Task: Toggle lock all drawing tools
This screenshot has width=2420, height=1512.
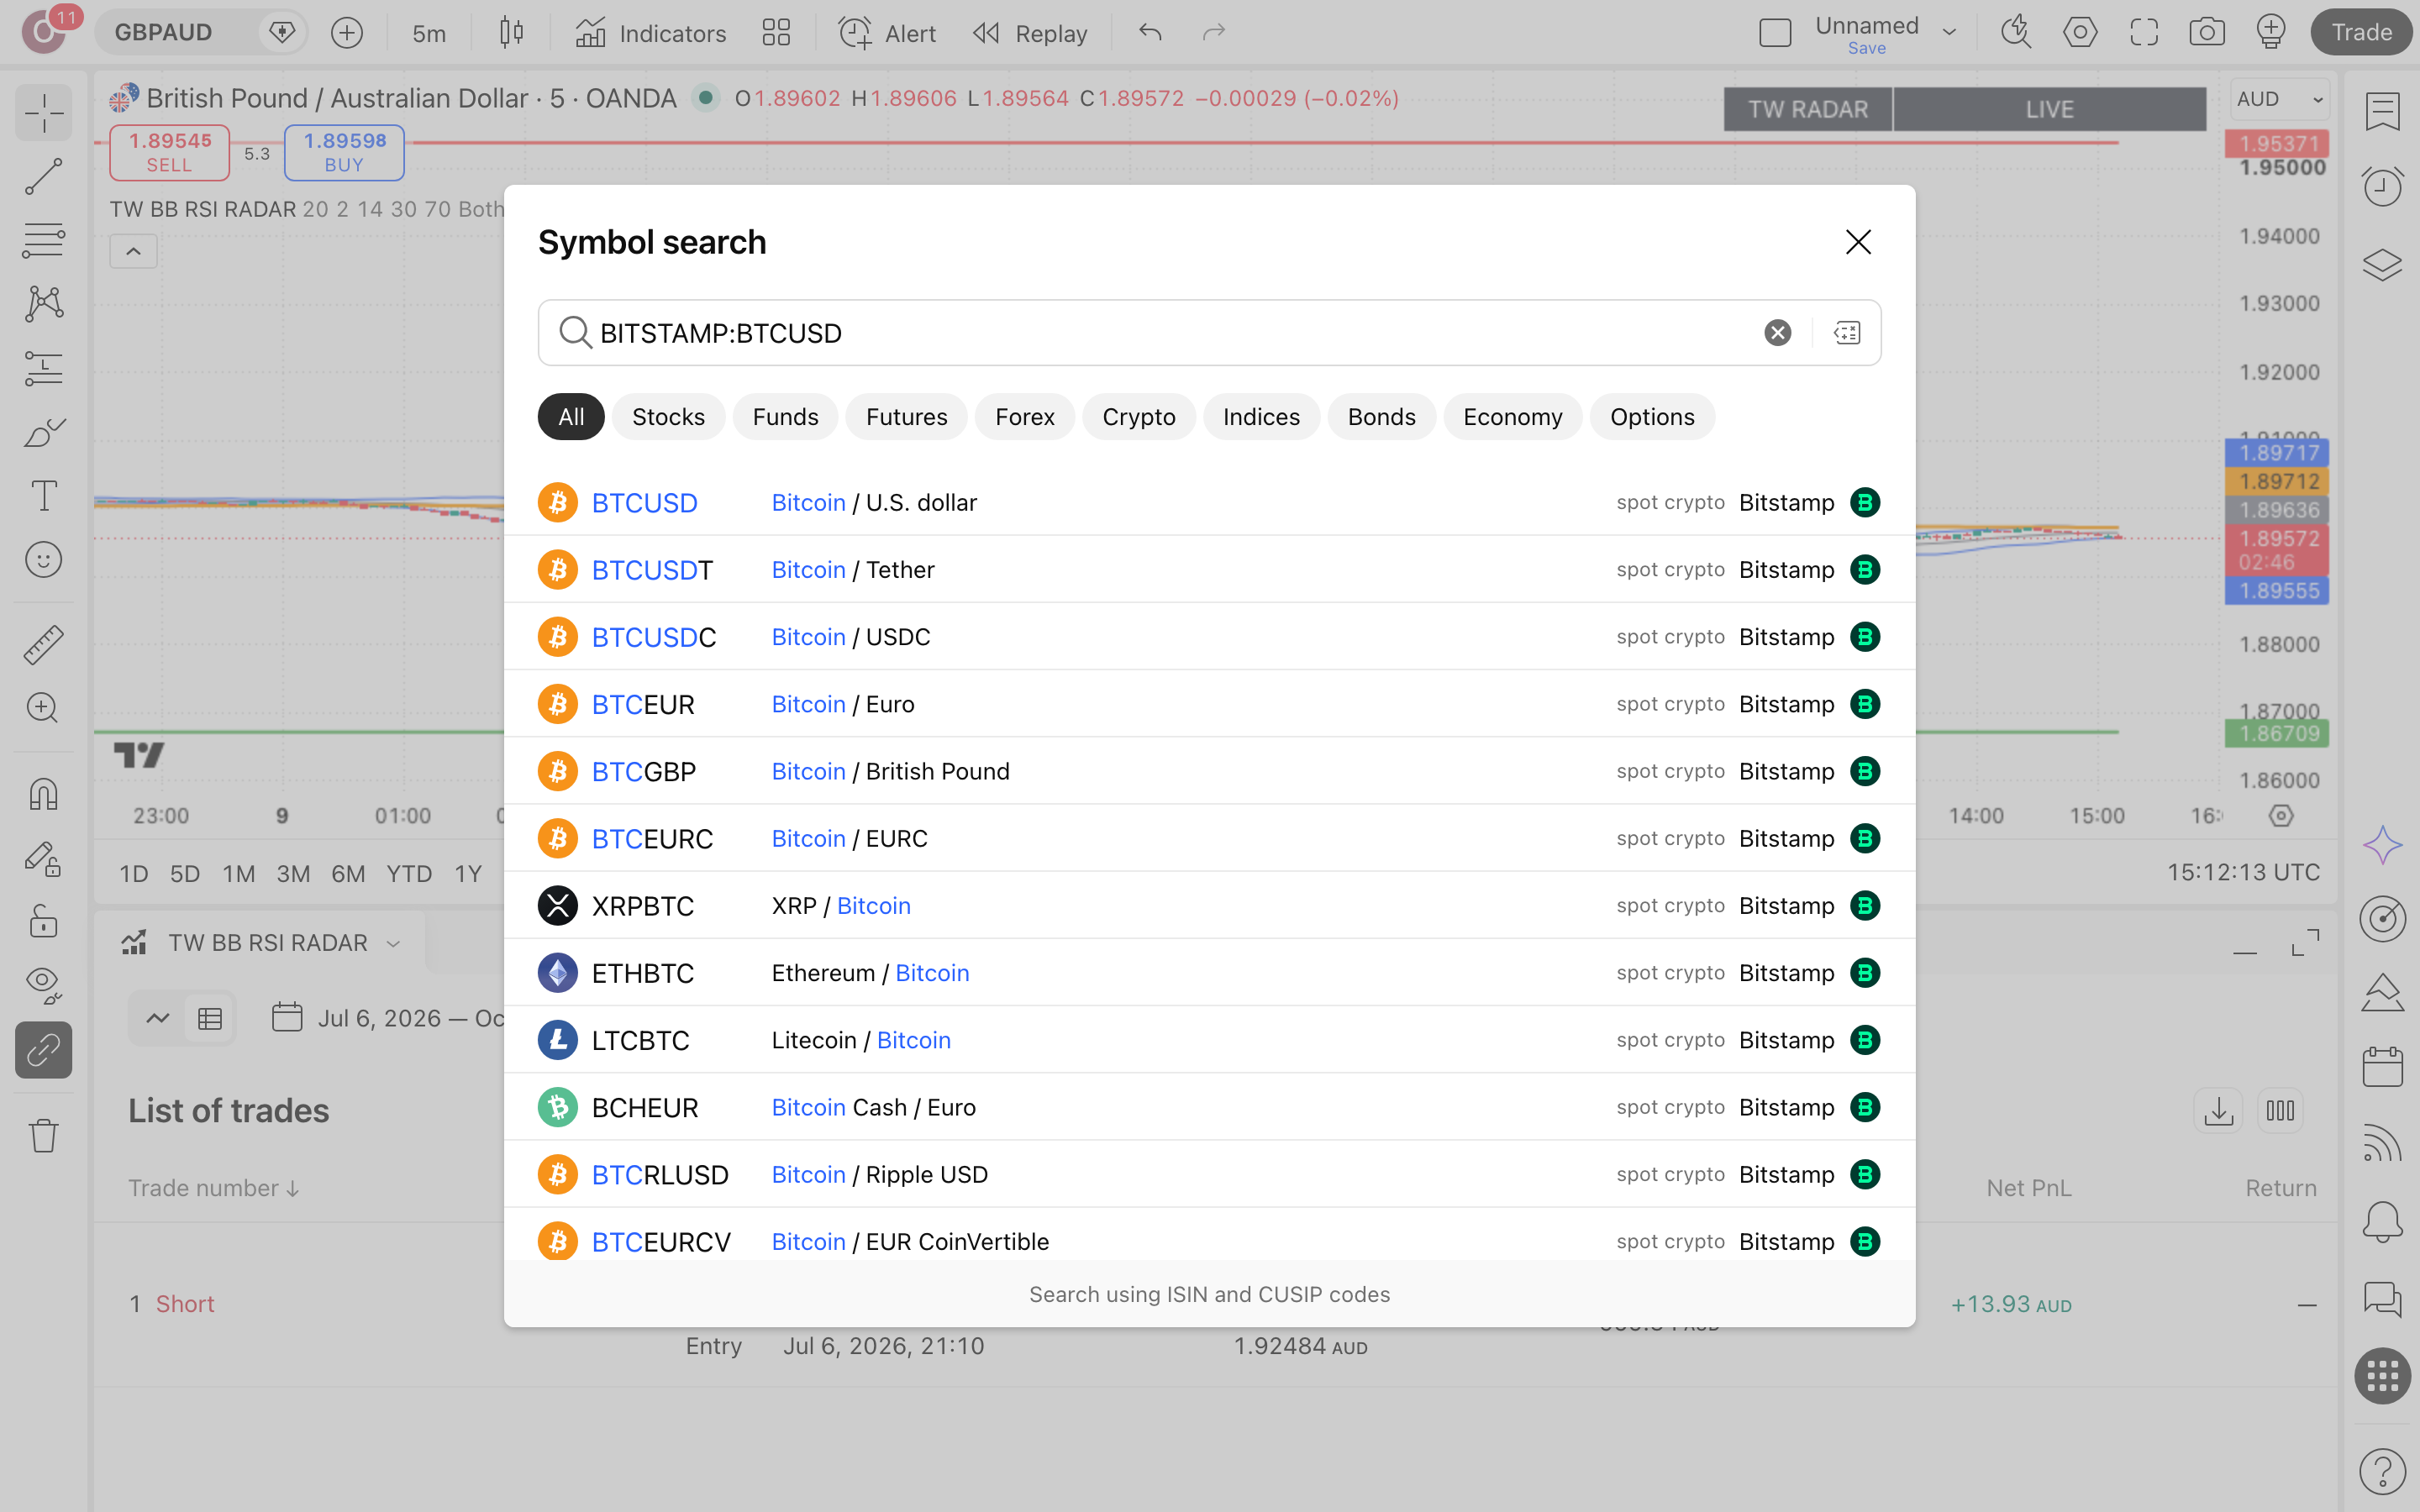Action: [x=44, y=922]
